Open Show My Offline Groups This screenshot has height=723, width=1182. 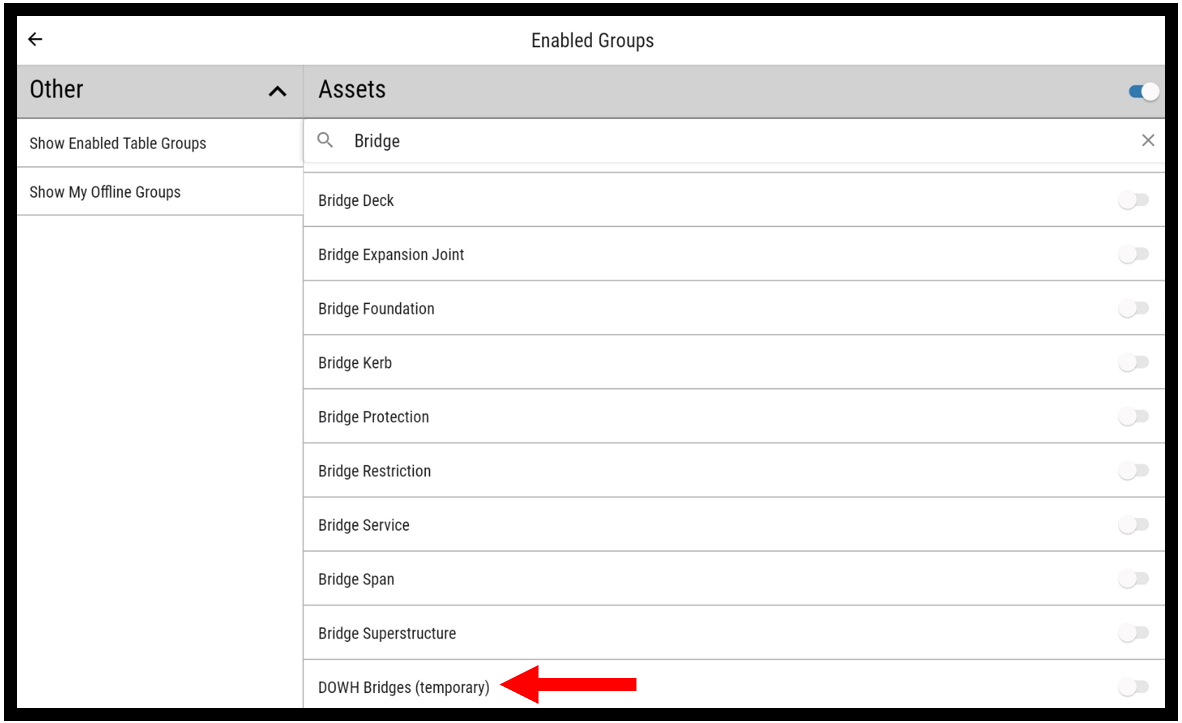[x=105, y=192]
